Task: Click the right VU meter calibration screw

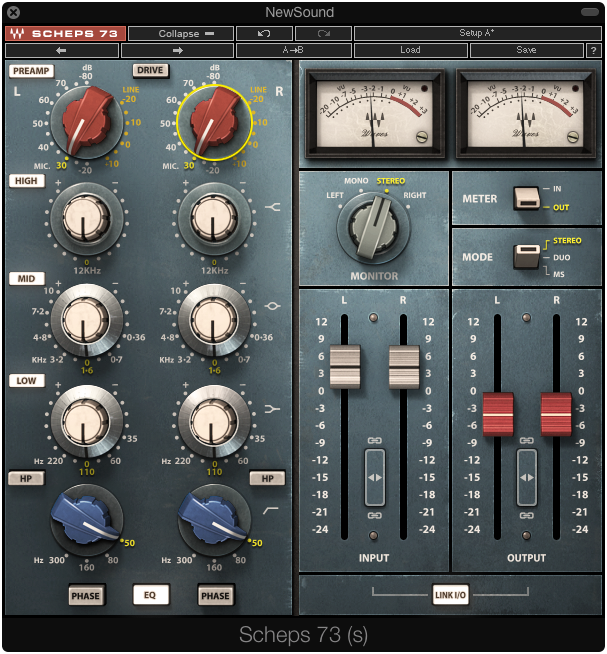Action: (573, 136)
